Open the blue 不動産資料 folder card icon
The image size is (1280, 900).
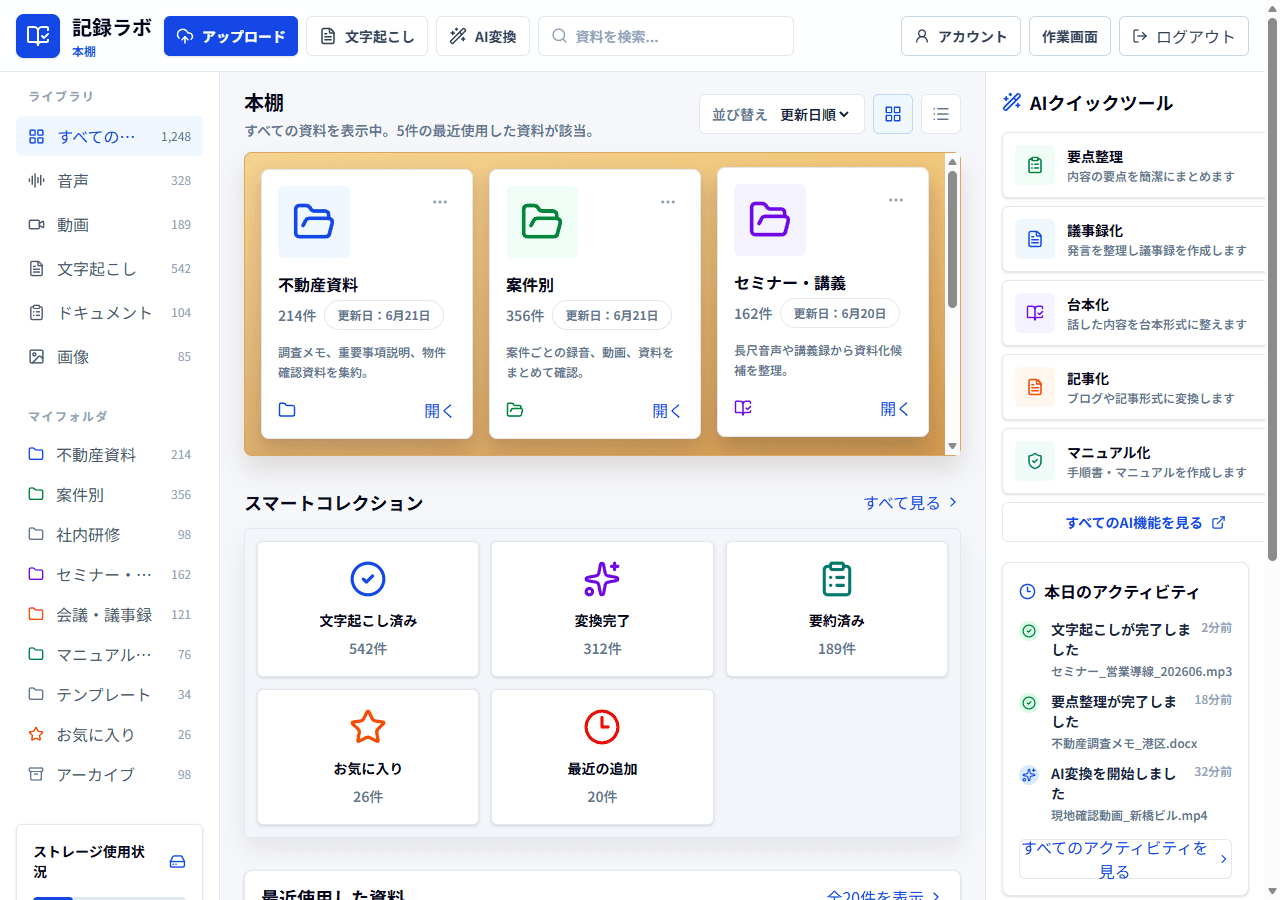click(314, 222)
